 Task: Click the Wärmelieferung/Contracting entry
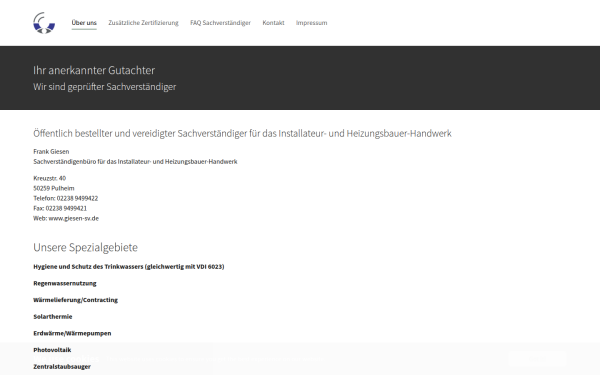tap(75, 300)
